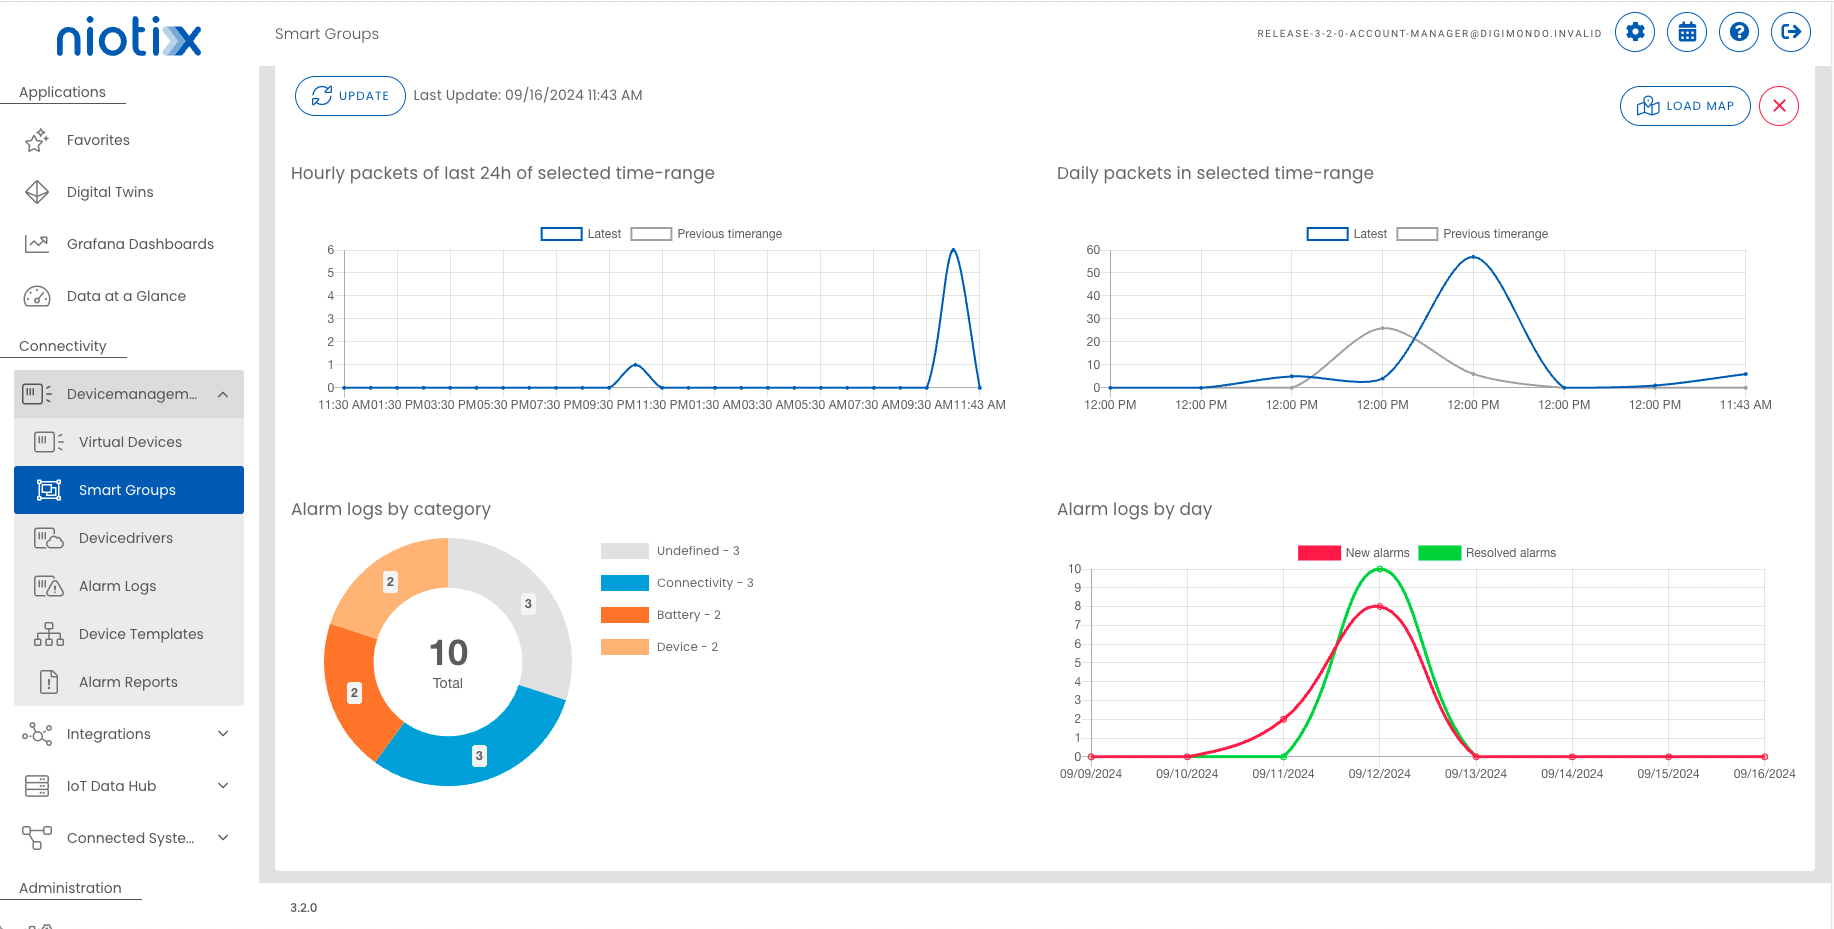
Task: Click the Data at a Glance gauge icon
Action: tap(37, 296)
